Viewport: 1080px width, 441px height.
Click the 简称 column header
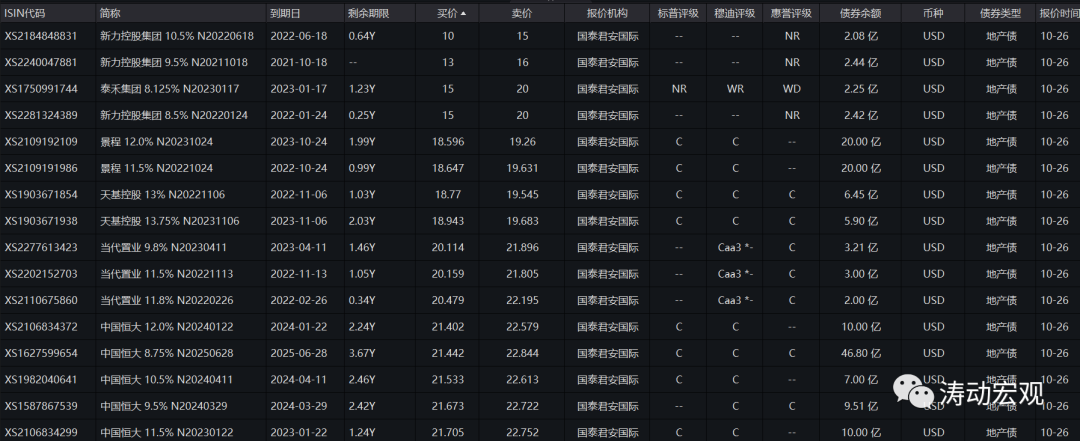pyautogui.click(x=111, y=14)
